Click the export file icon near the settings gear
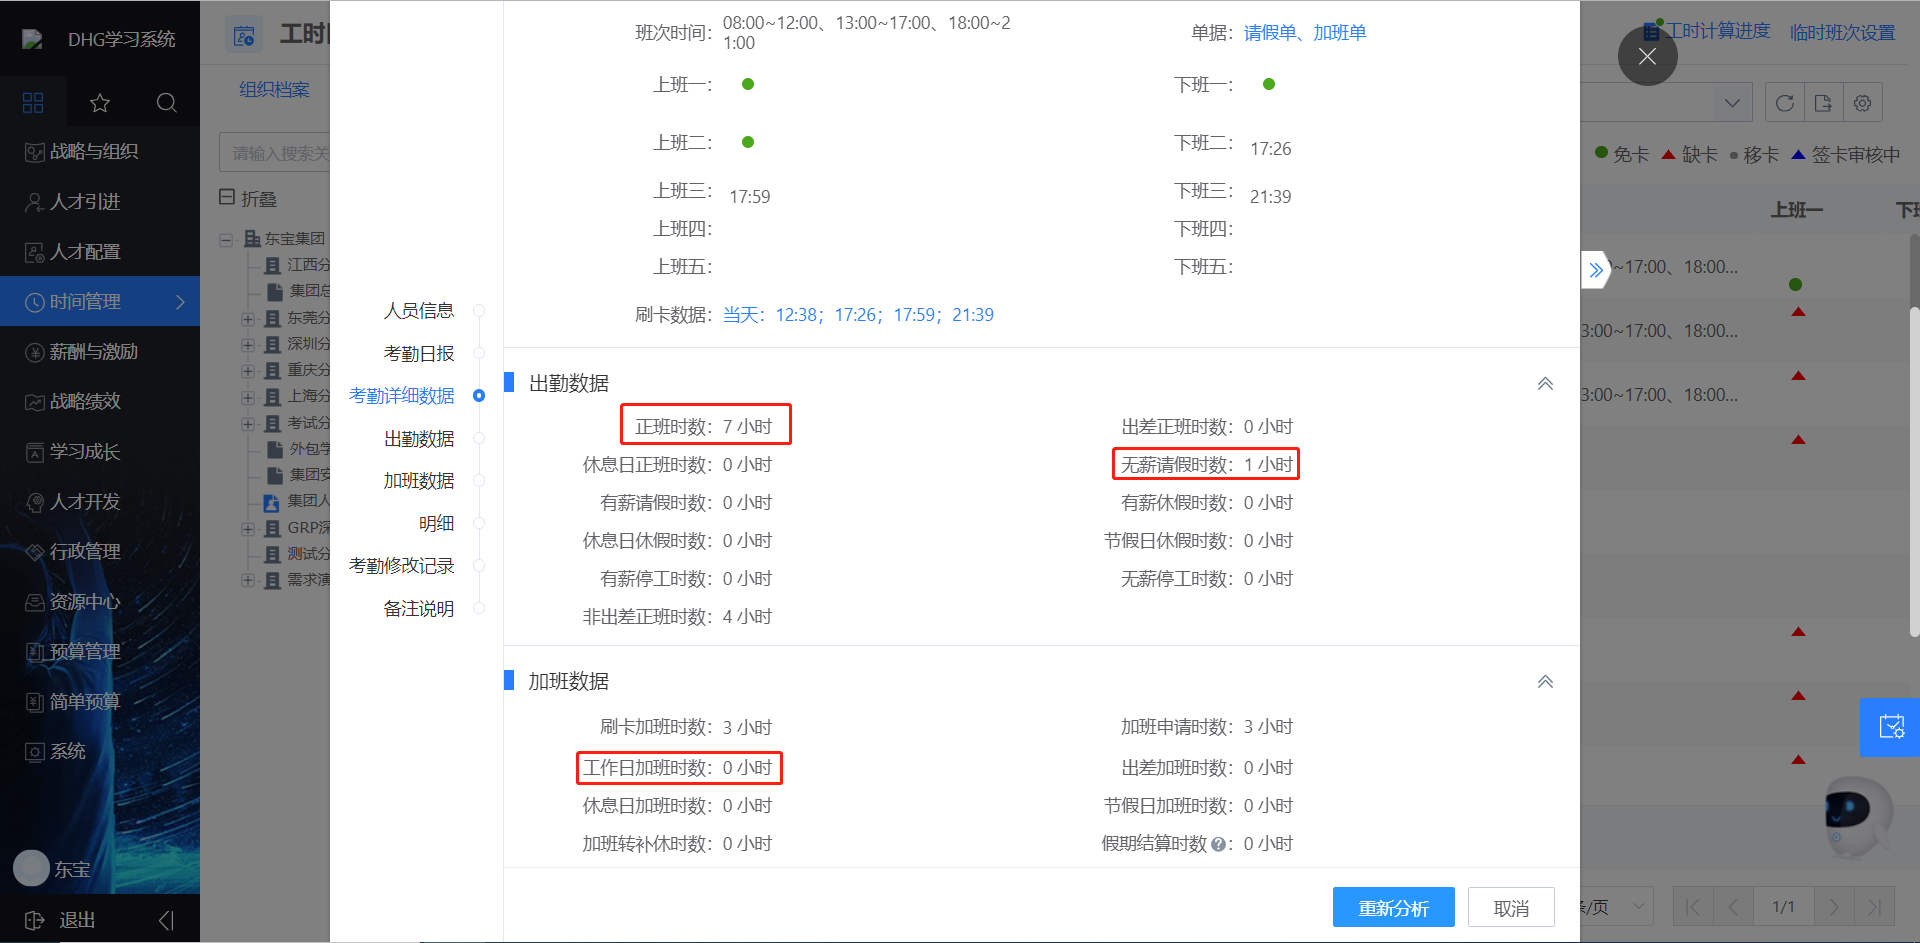The image size is (1920, 943). point(1823,102)
